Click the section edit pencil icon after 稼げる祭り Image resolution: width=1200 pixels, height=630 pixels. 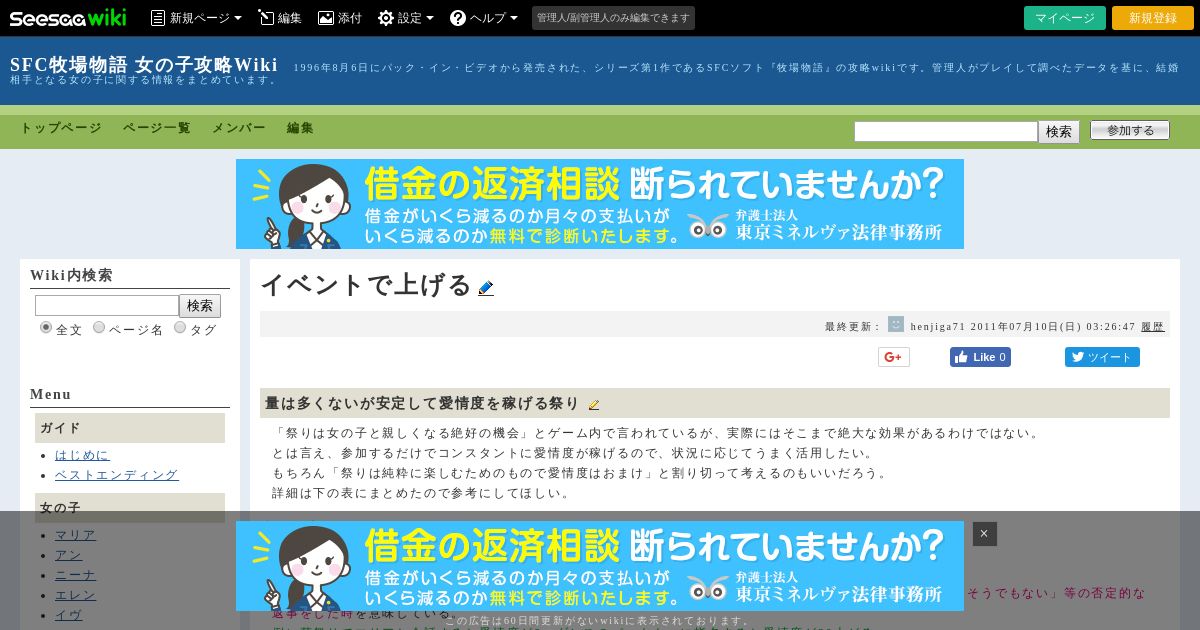pyautogui.click(x=594, y=405)
